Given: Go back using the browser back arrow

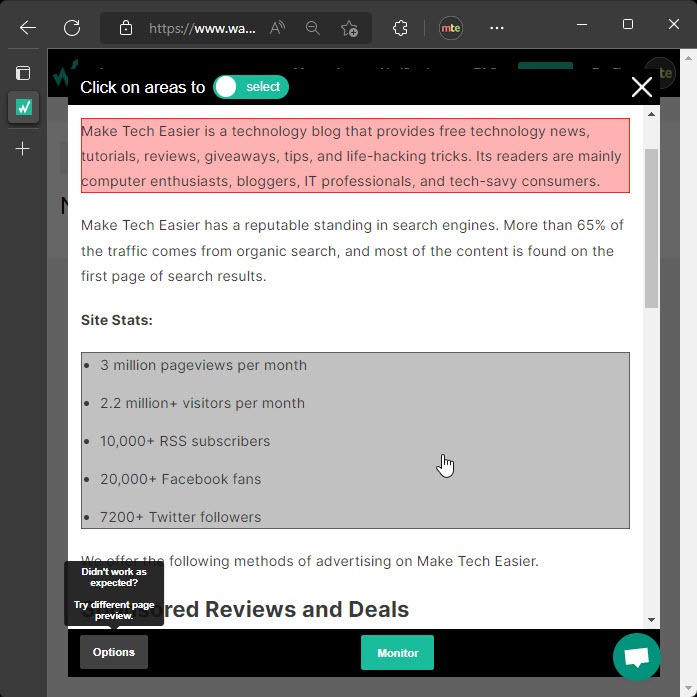Looking at the screenshot, I should click(28, 28).
